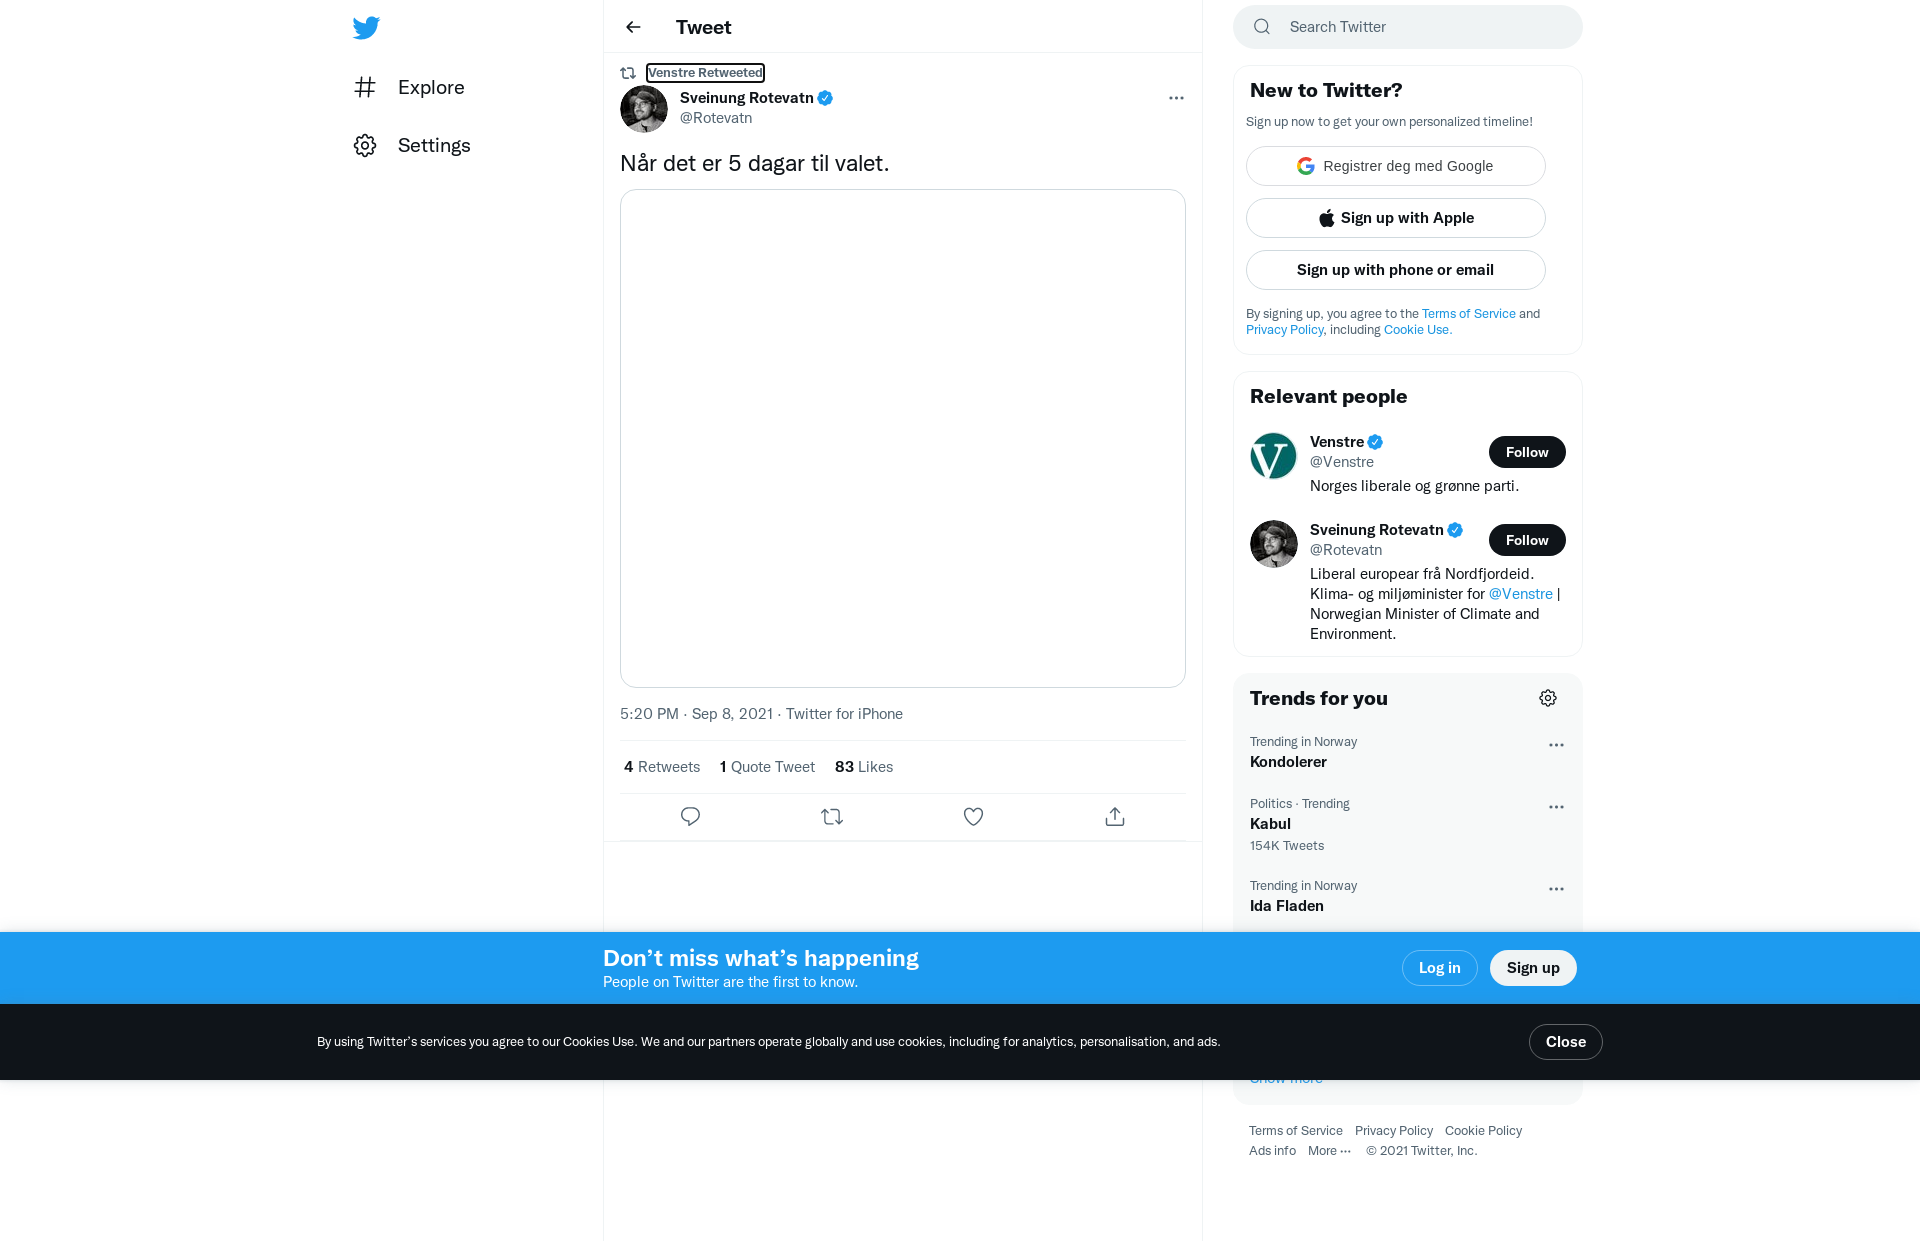Open more options for Kabul trend
Image resolution: width=1920 pixels, height=1241 pixels.
click(1556, 807)
